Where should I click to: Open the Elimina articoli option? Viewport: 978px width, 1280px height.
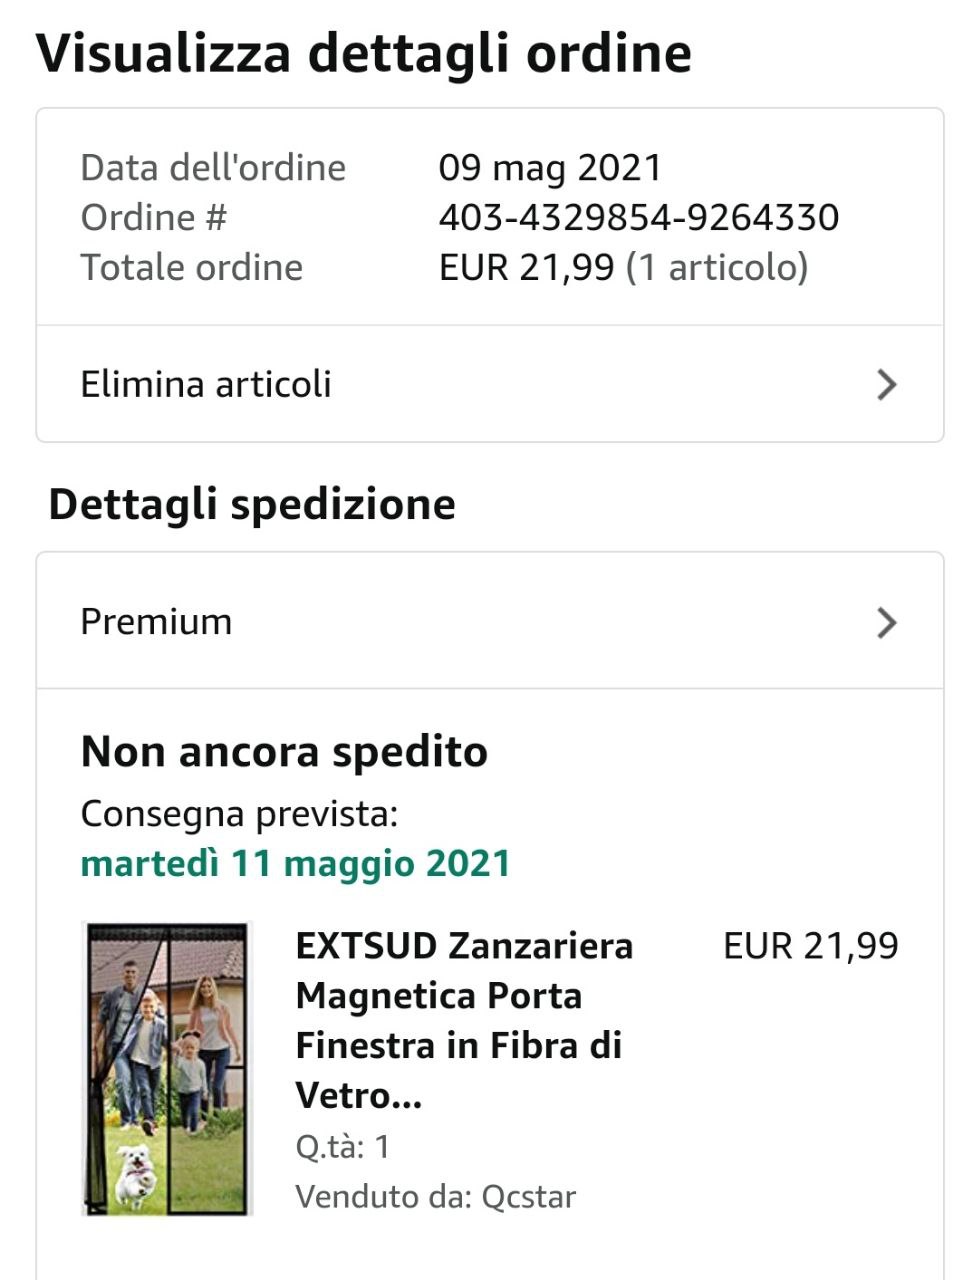tap(490, 384)
